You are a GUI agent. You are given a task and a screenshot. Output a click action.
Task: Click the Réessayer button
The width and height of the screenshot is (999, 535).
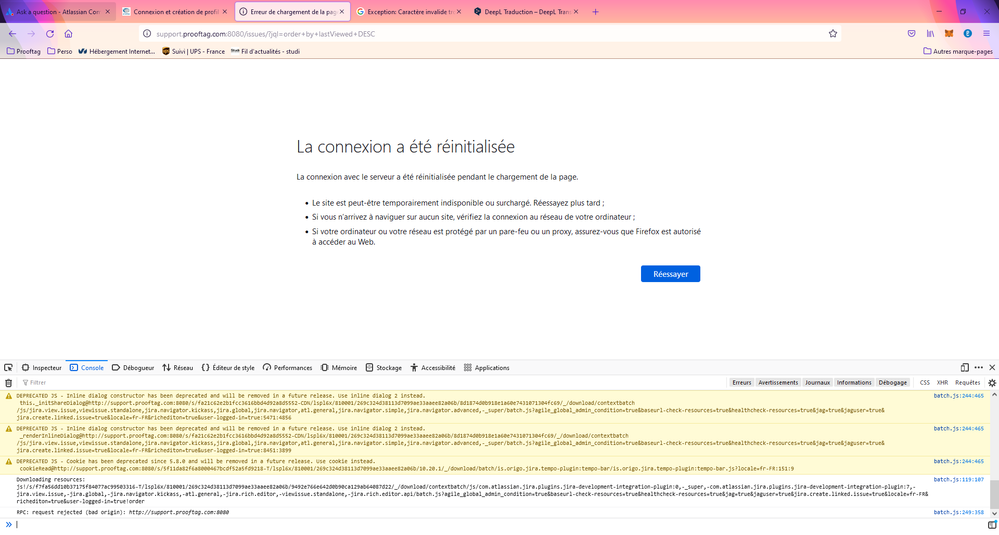pyautogui.click(x=670, y=274)
